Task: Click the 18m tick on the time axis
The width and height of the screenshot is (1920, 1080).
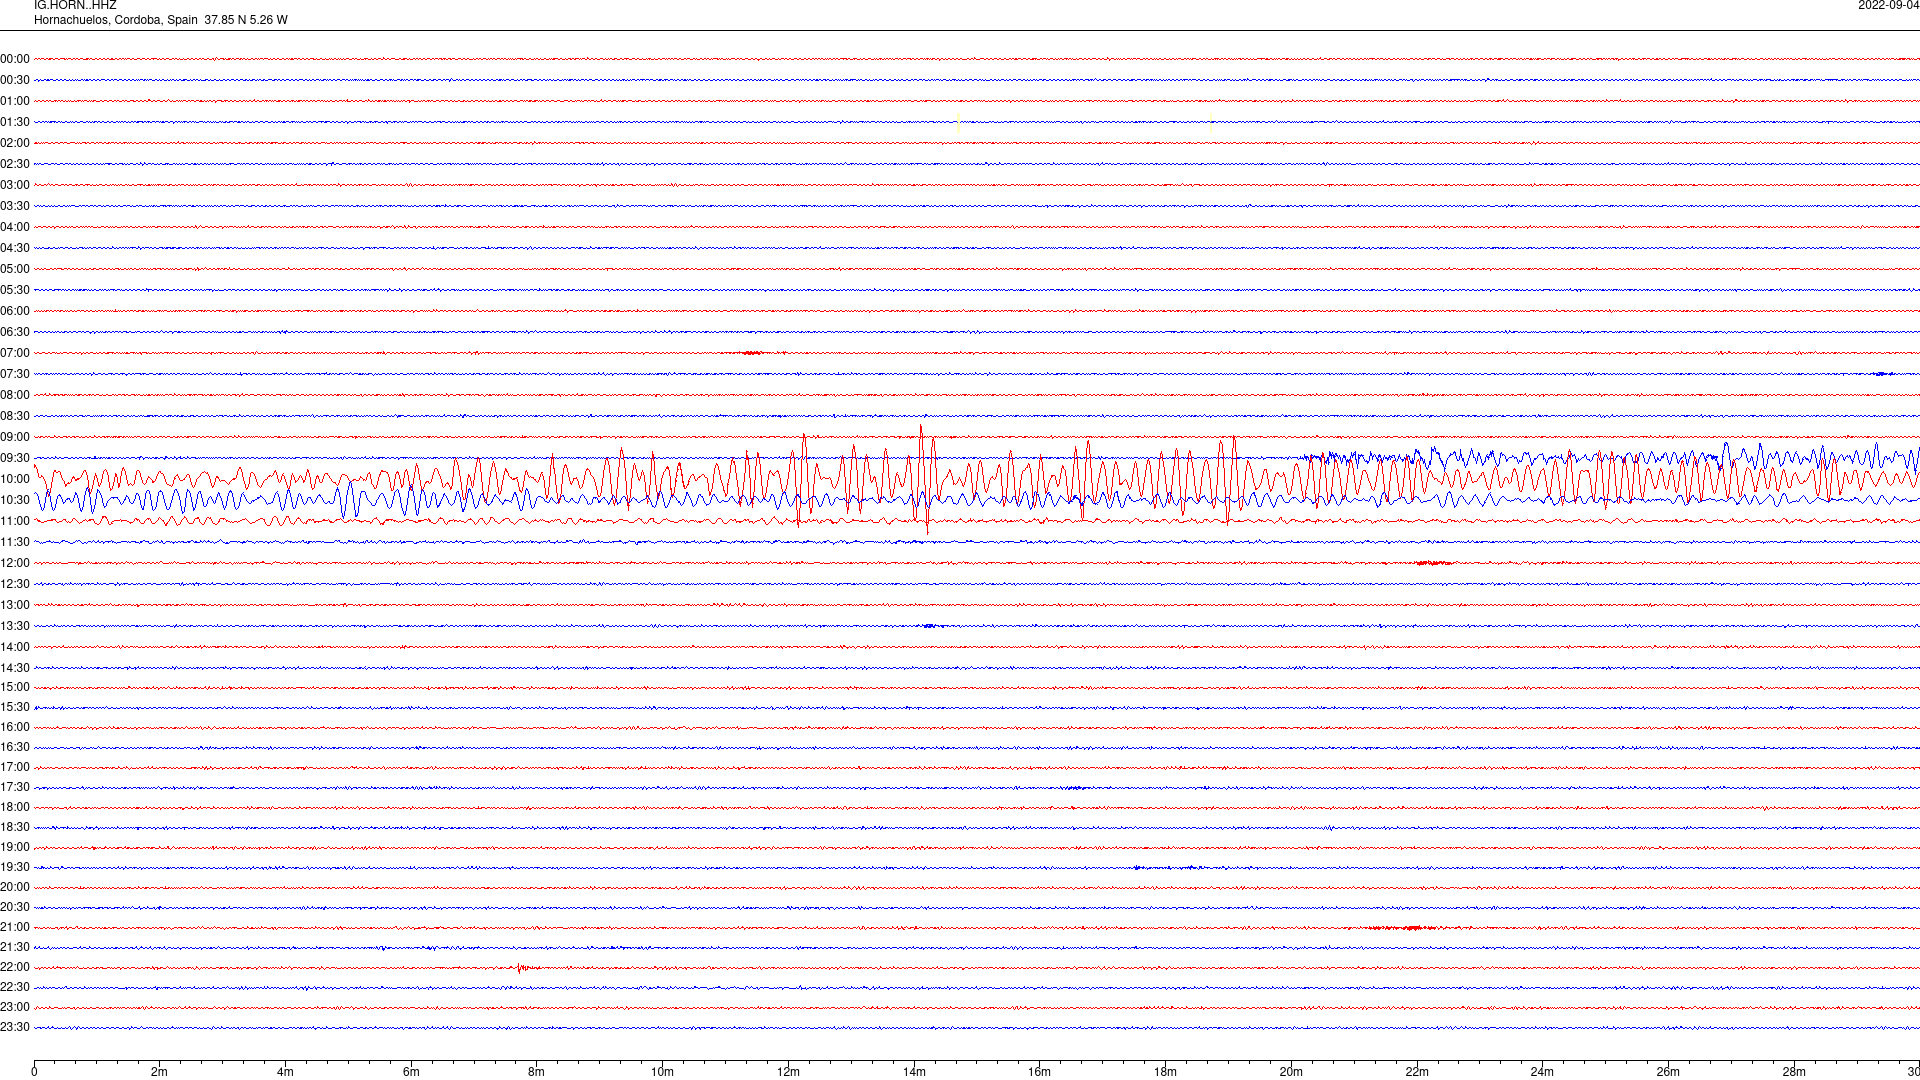Action: pos(1165,1072)
